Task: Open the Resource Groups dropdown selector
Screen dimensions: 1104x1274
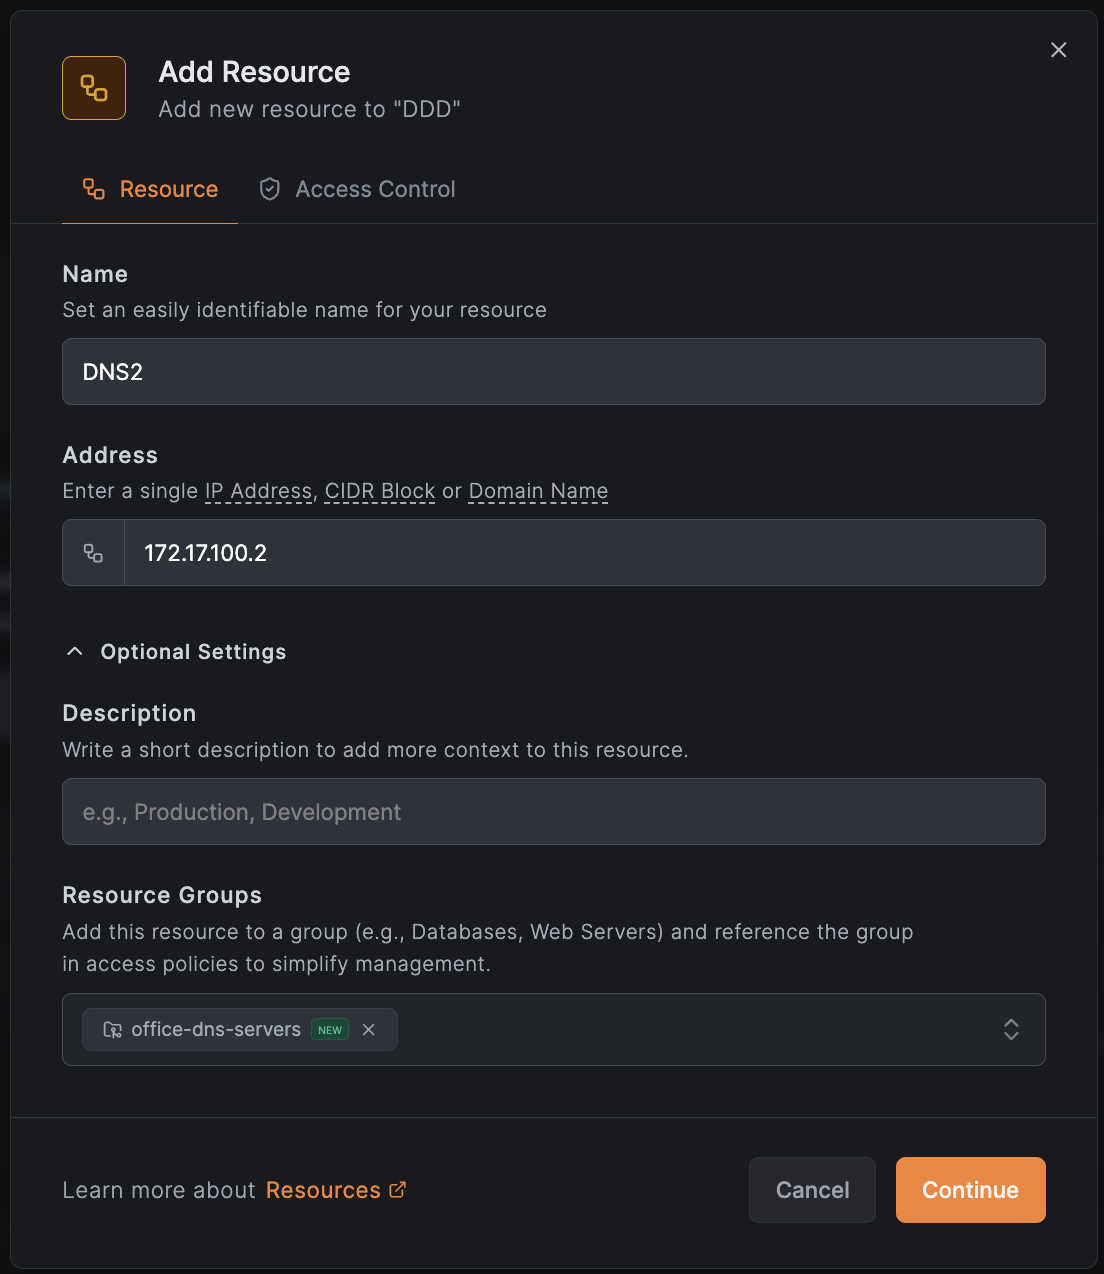Action: [1011, 1030]
